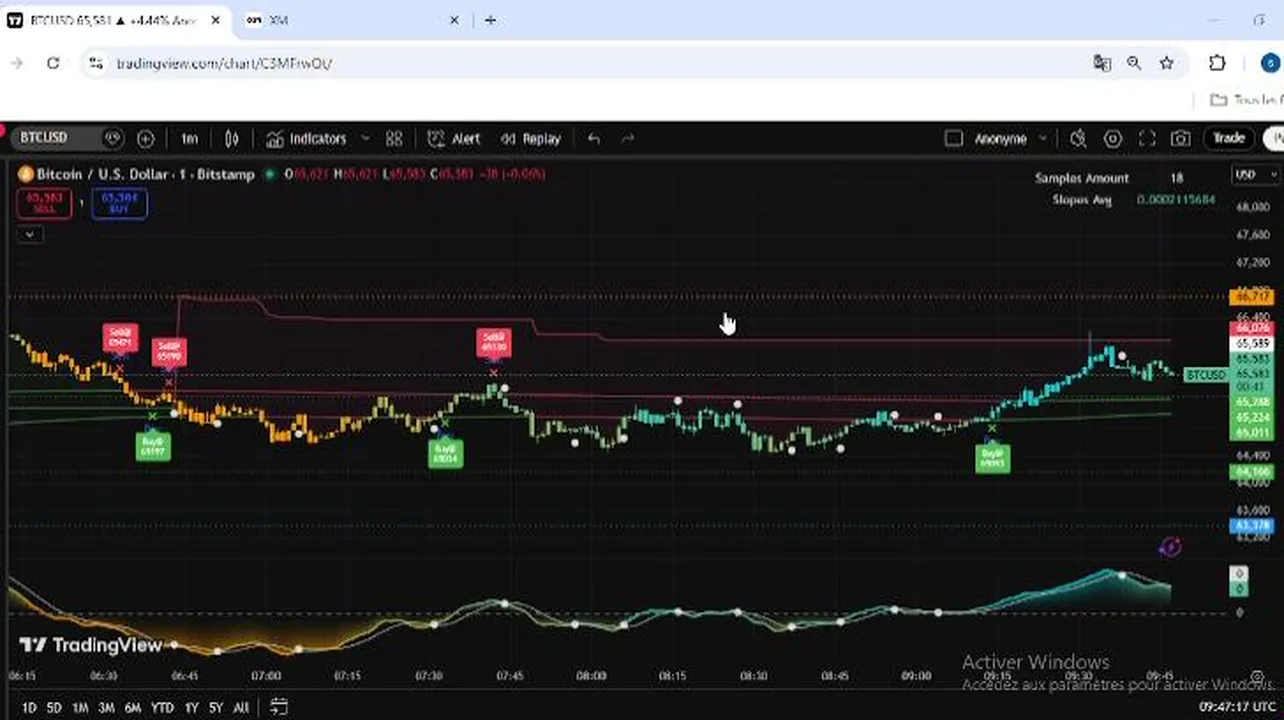Click the browser forward arrow
The width and height of the screenshot is (1284, 720).
click(16, 63)
